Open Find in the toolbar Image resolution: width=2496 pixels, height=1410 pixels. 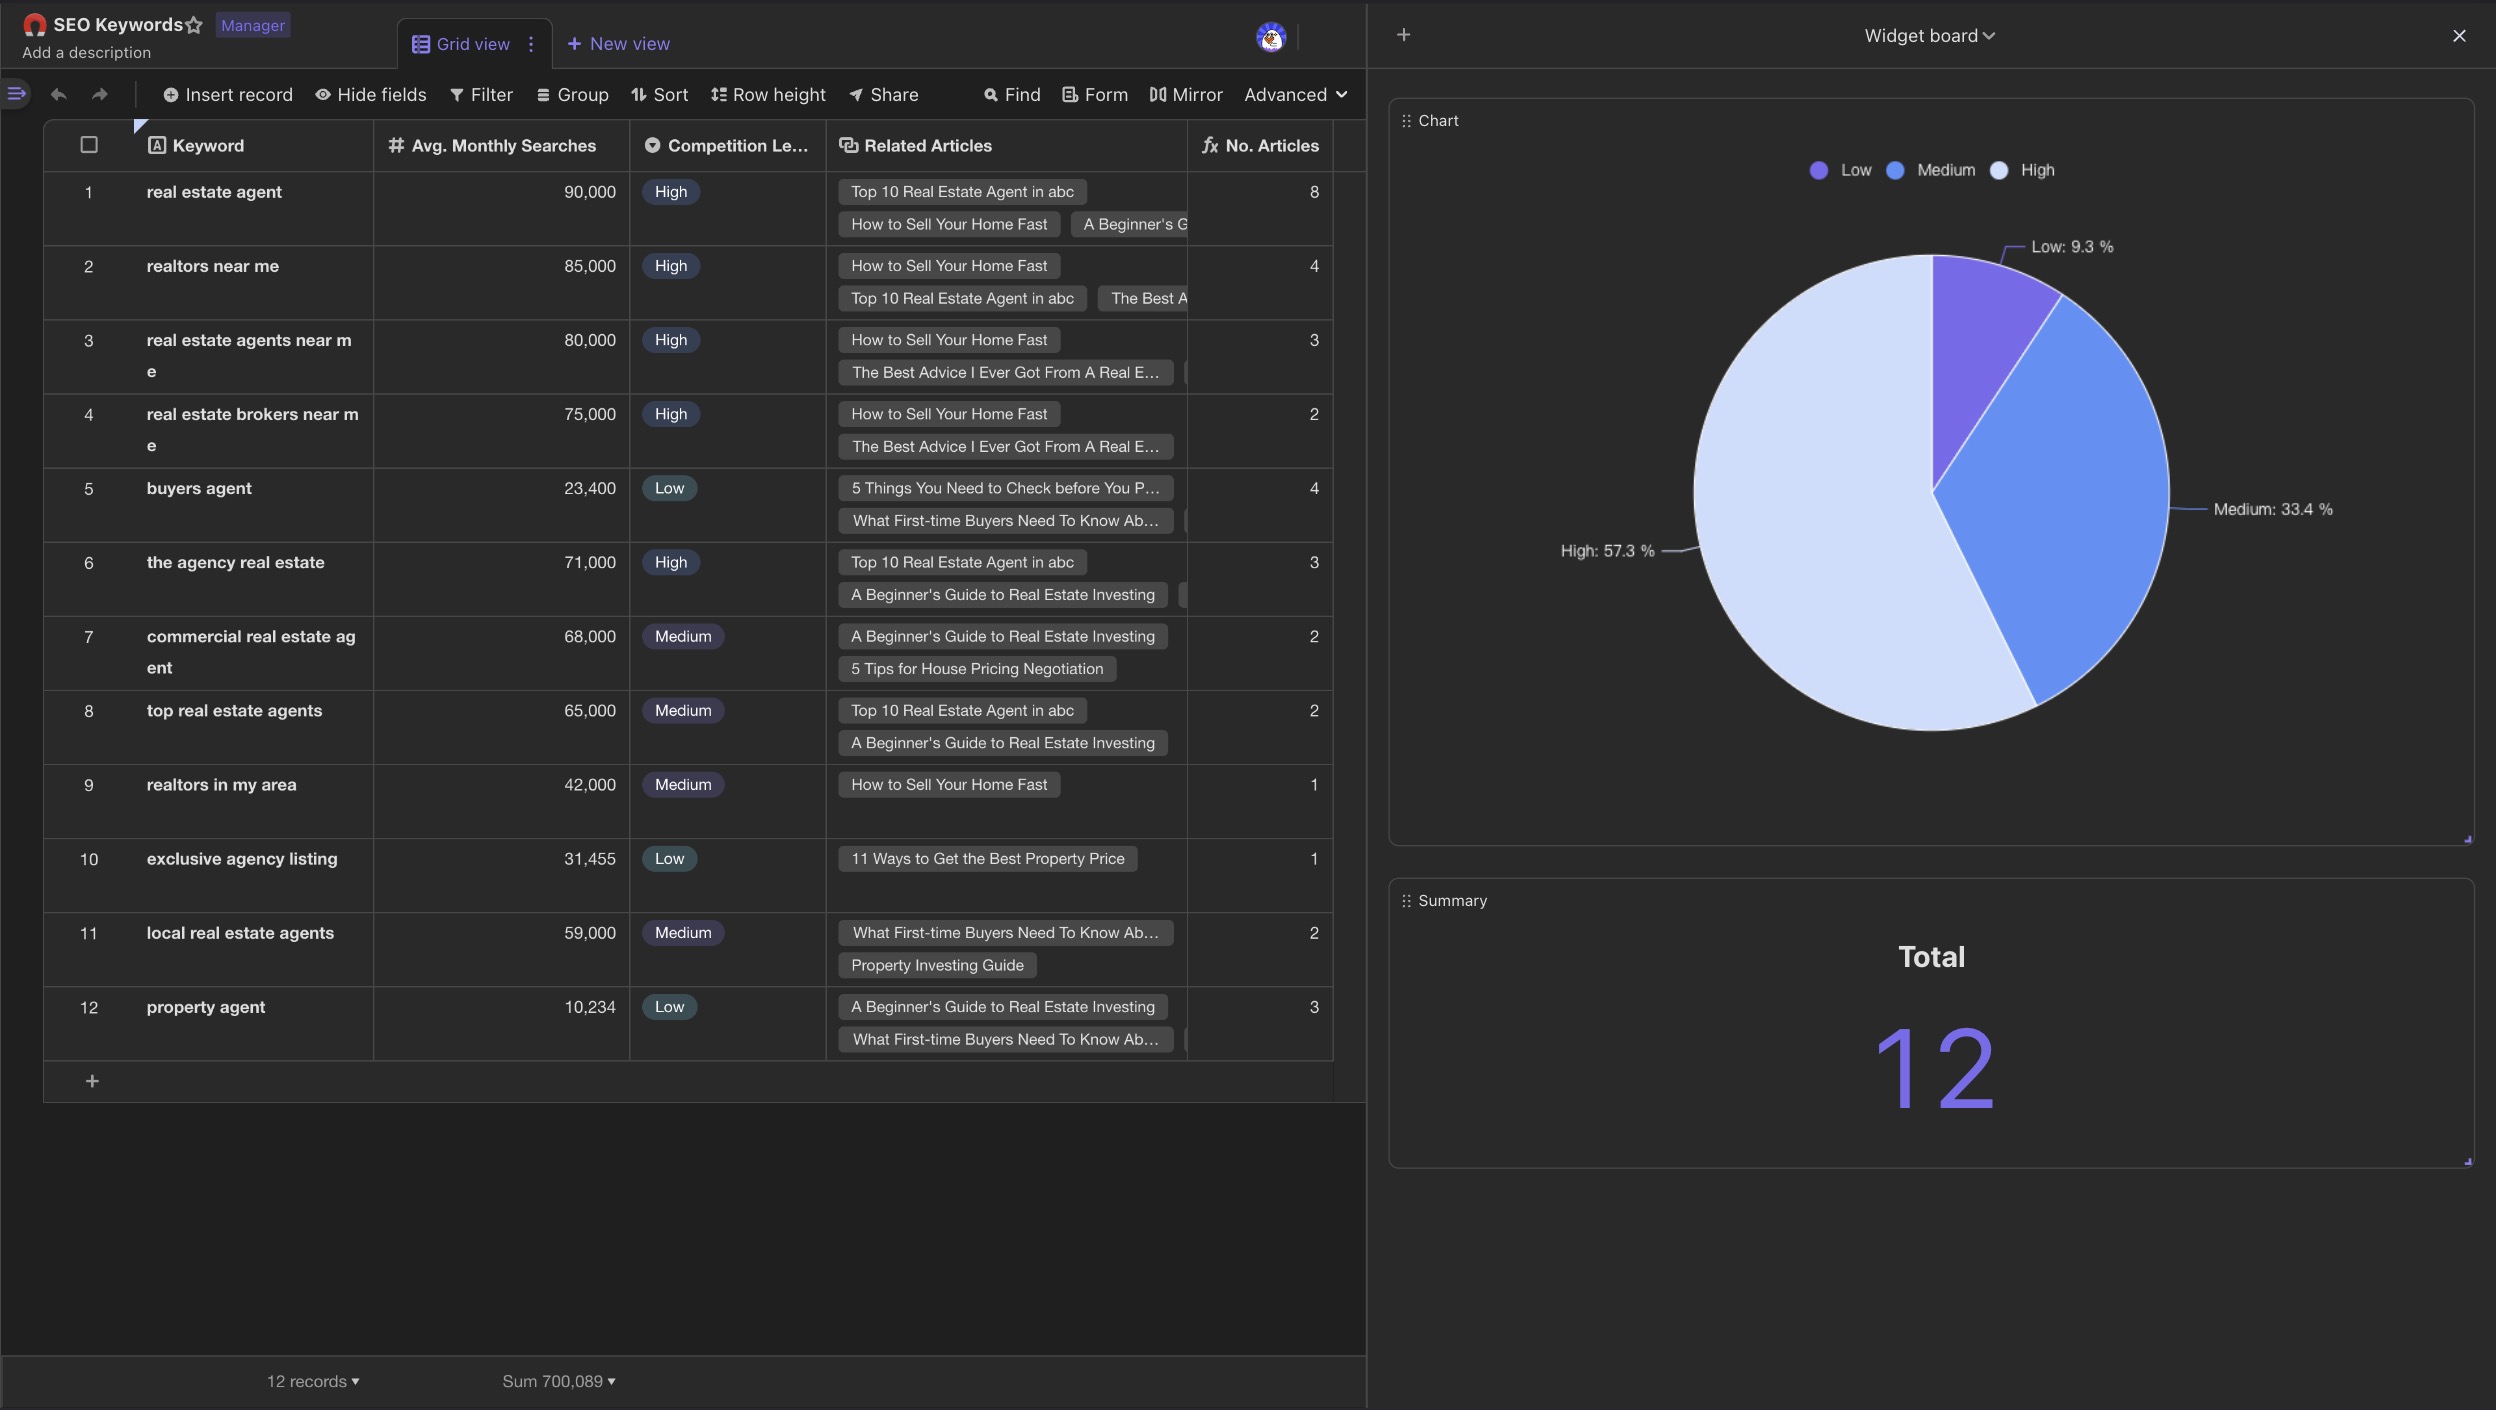tap(1012, 95)
